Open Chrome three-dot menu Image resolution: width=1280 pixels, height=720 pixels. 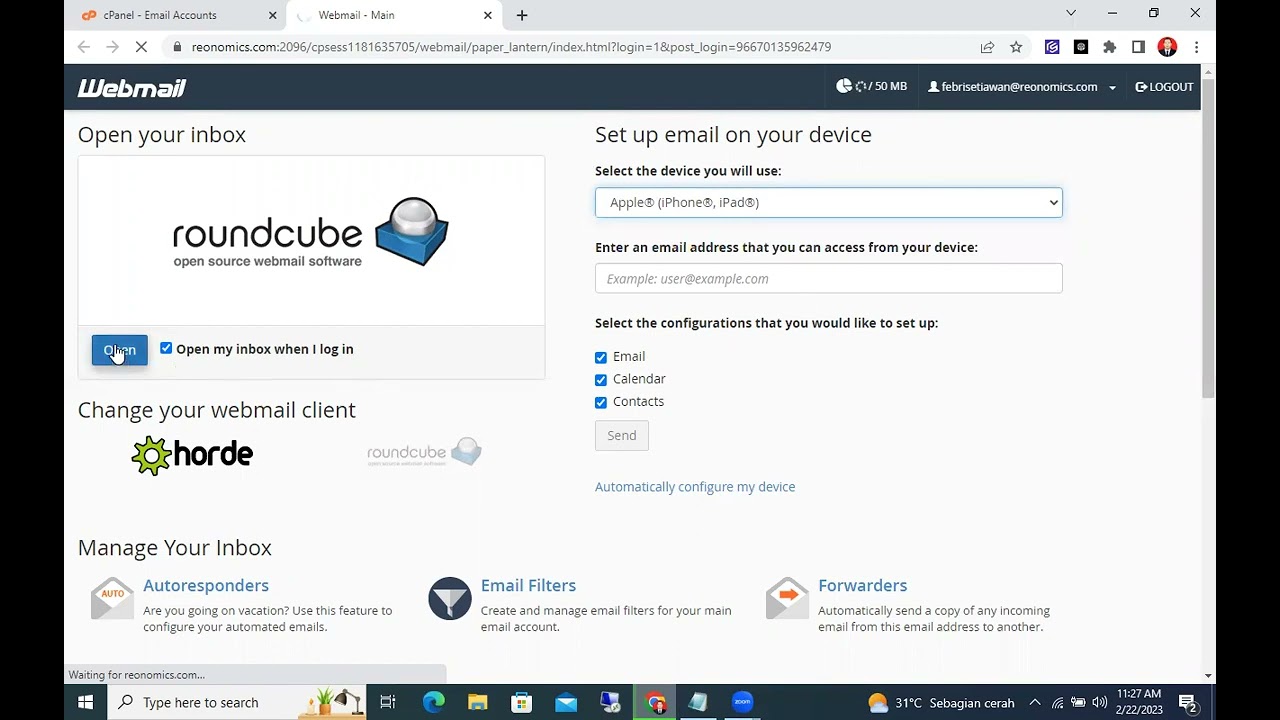click(x=1196, y=47)
